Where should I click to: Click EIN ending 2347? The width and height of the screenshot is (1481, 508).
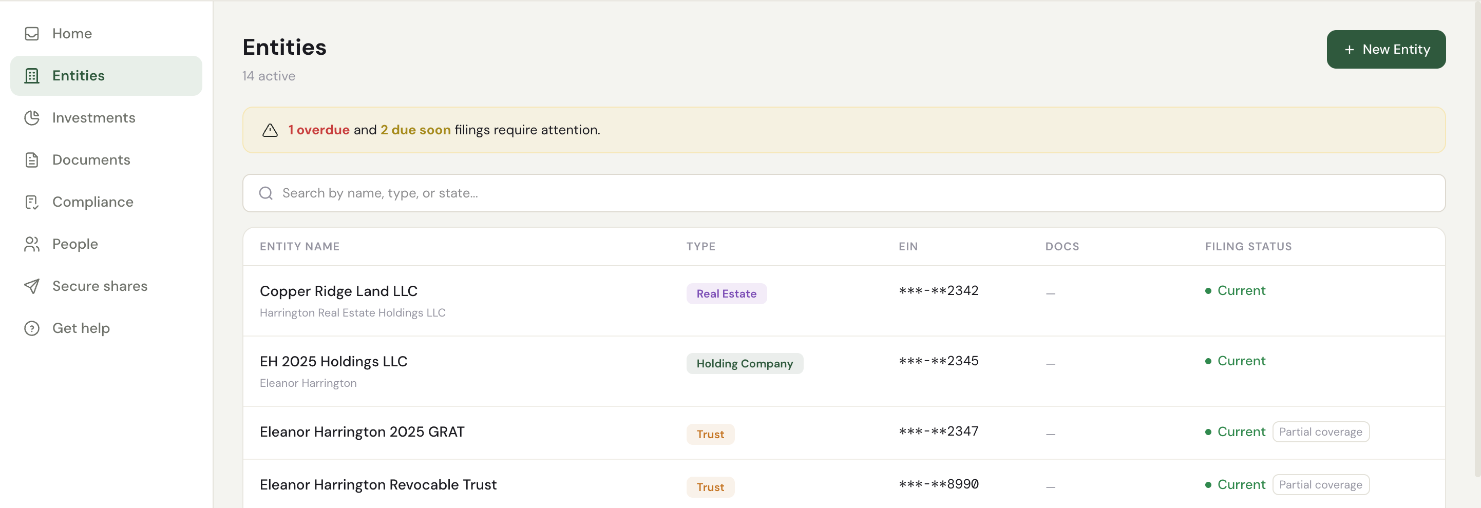click(x=939, y=432)
